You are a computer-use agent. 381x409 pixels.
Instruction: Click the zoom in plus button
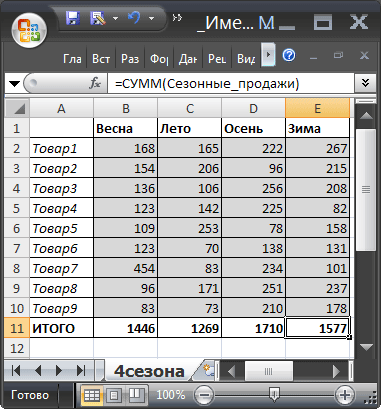(344, 395)
